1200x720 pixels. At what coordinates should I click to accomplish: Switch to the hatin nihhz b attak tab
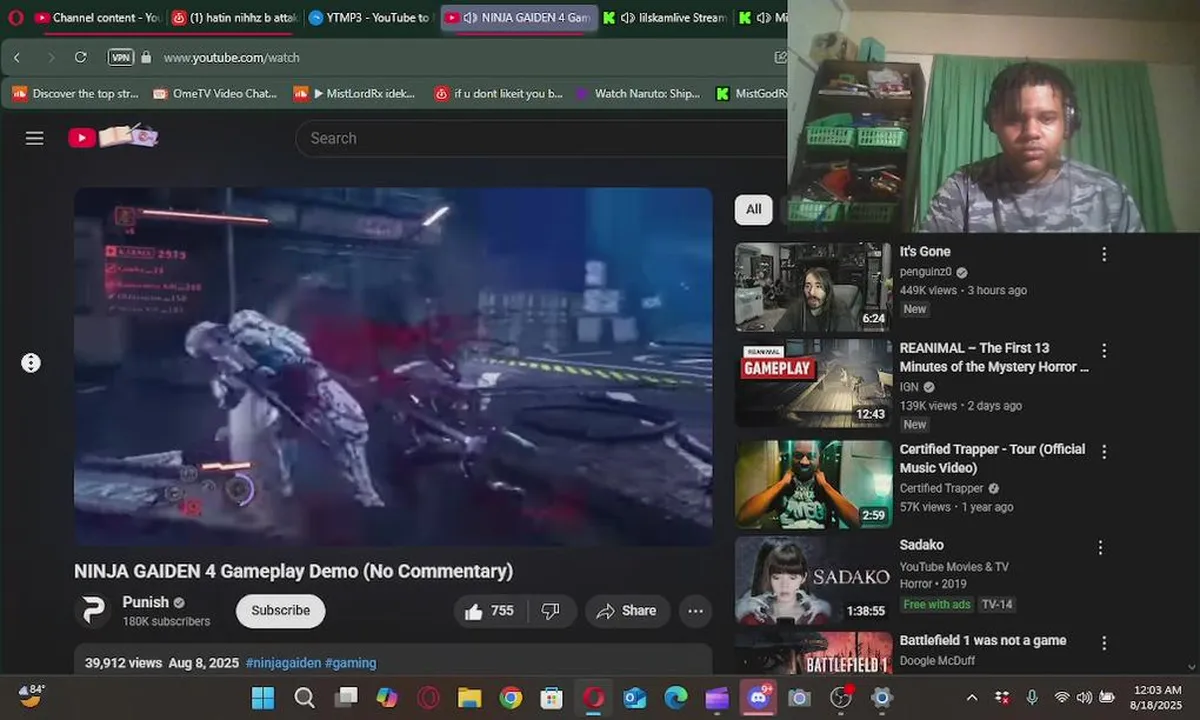coord(233,18)
